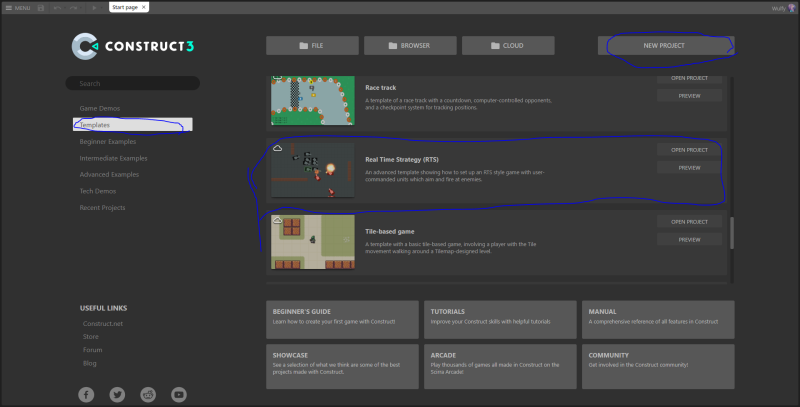This screenshot has height=407, width=800.
Task: Click the Construct 3 logo
Action: click(133, 46)
